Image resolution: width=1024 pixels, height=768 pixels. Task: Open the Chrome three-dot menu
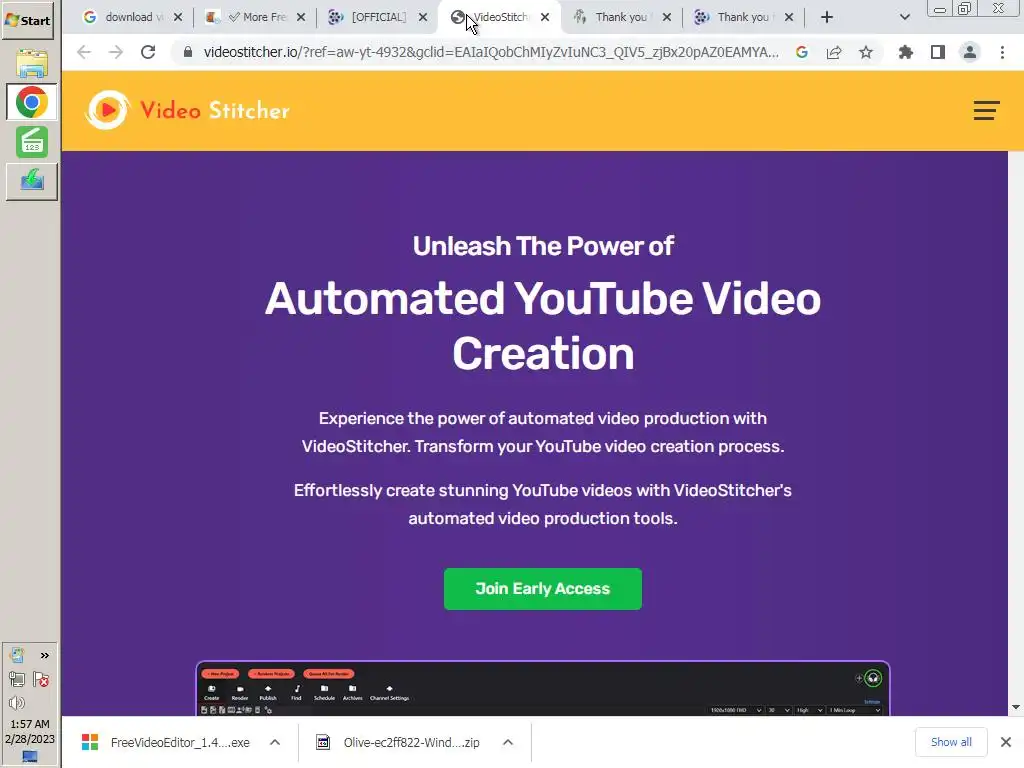click(1002, 52)
